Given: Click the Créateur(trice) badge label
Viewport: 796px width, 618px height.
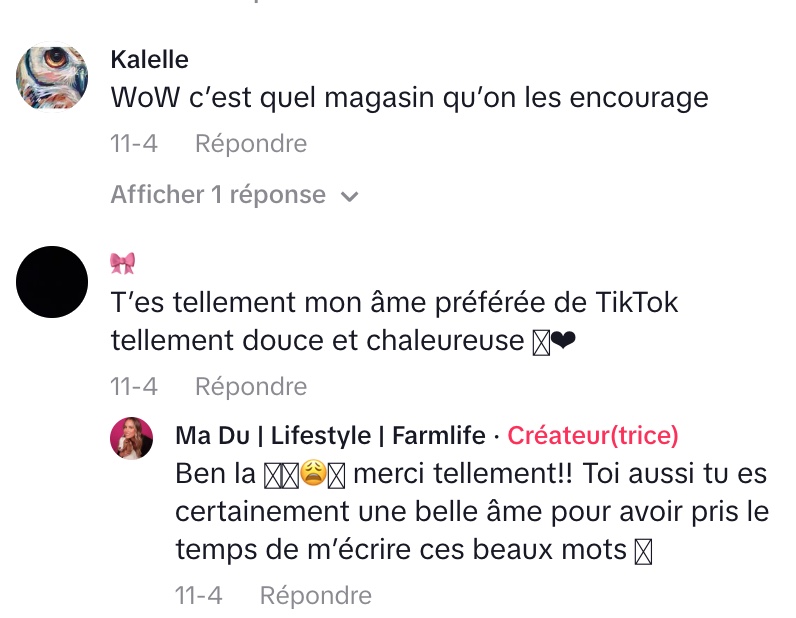Looking at the screenshot, I should [x=593, y=435].
